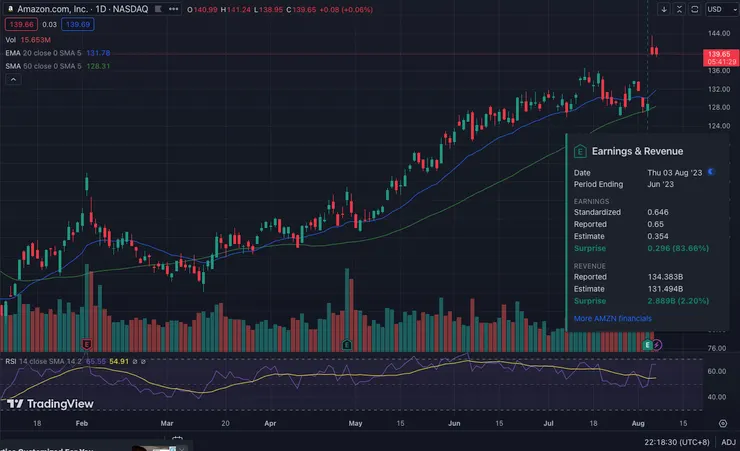The image size is (740, 451).
Task: Click the Vol indicator legend
Action: click(28, 40)
